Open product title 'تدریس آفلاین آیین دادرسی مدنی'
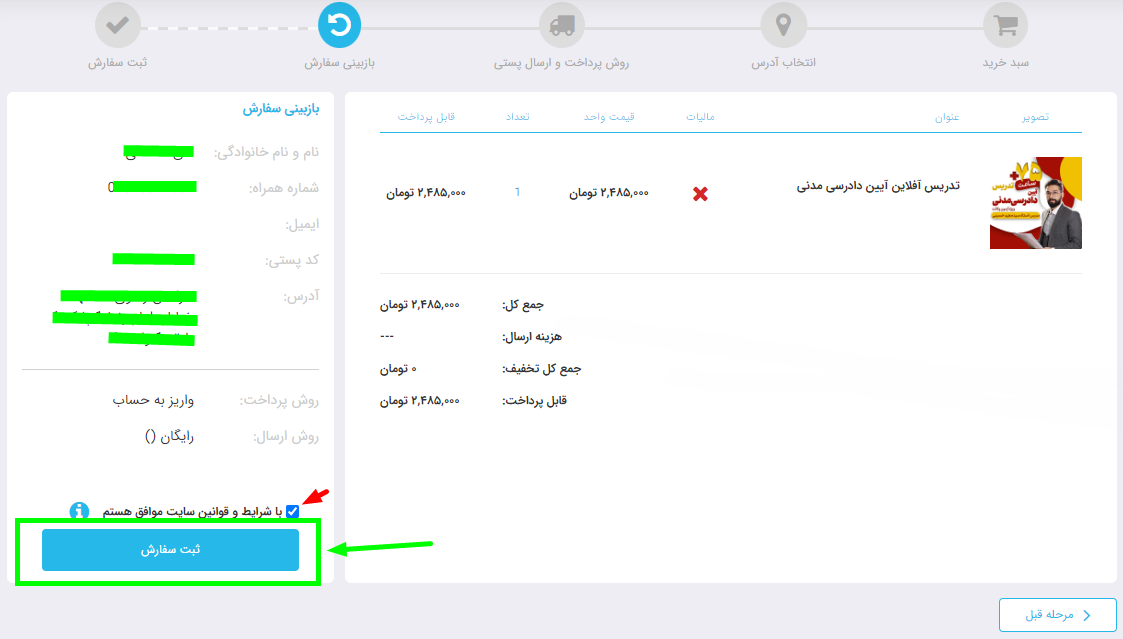Screen dimensions: 1123x639 (x=878, y=186)
